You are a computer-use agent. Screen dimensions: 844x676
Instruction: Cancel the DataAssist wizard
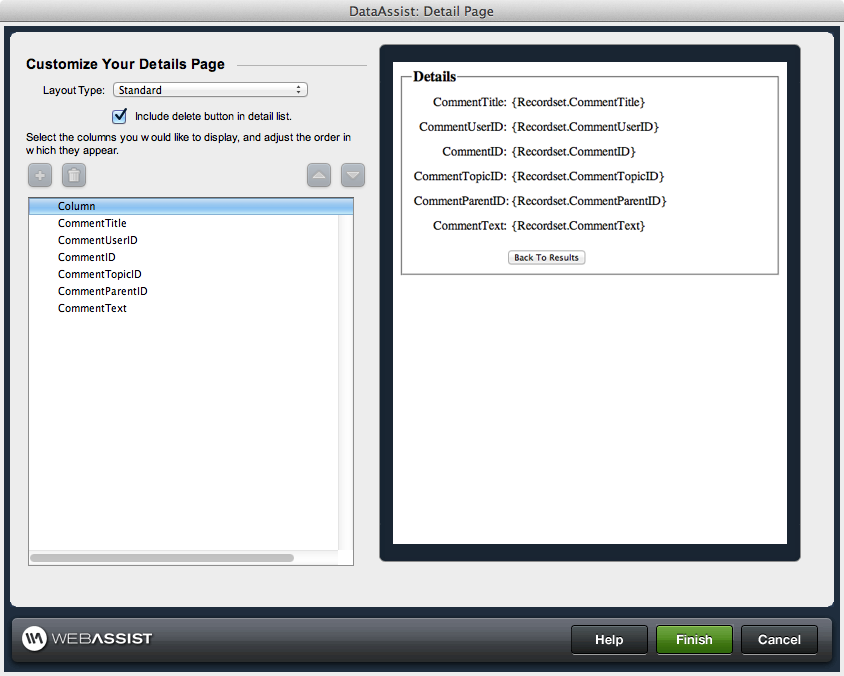pyautogui.click(x=779, y=639)
